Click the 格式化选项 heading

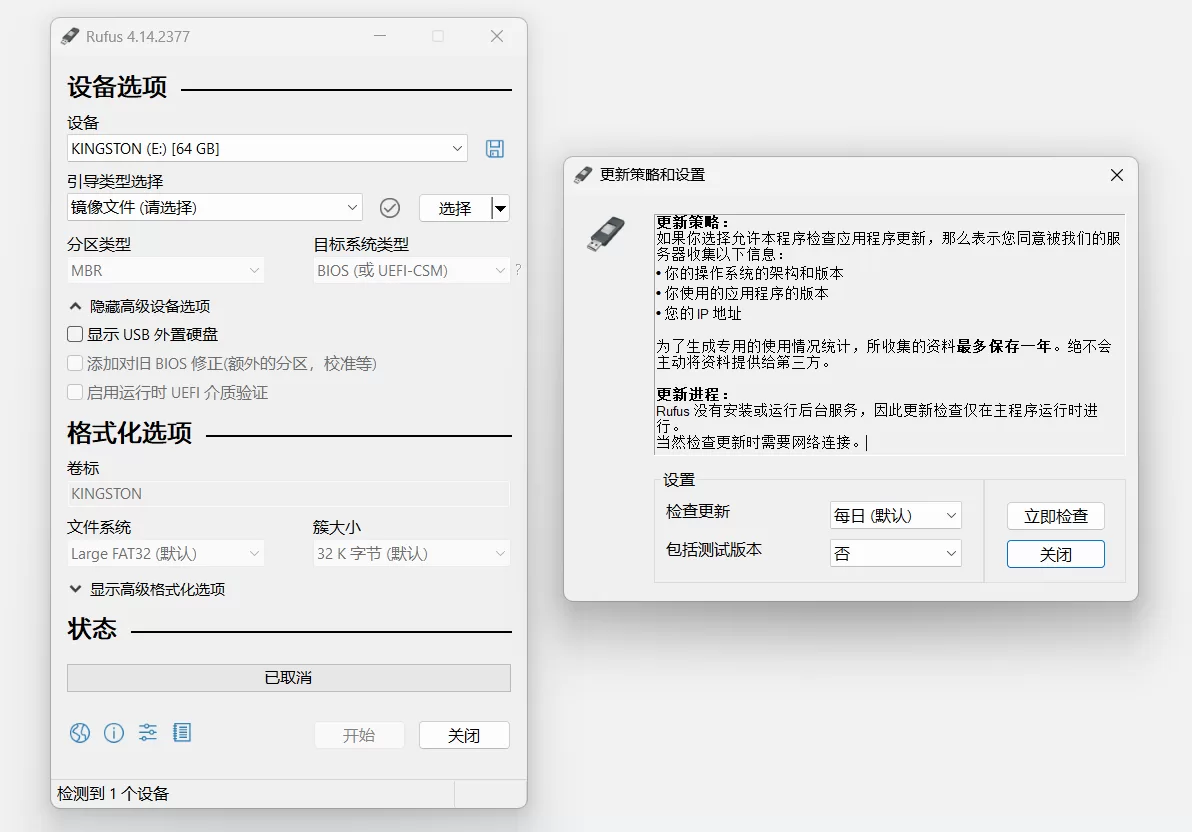pyautogui.click(x=130, y=433)
